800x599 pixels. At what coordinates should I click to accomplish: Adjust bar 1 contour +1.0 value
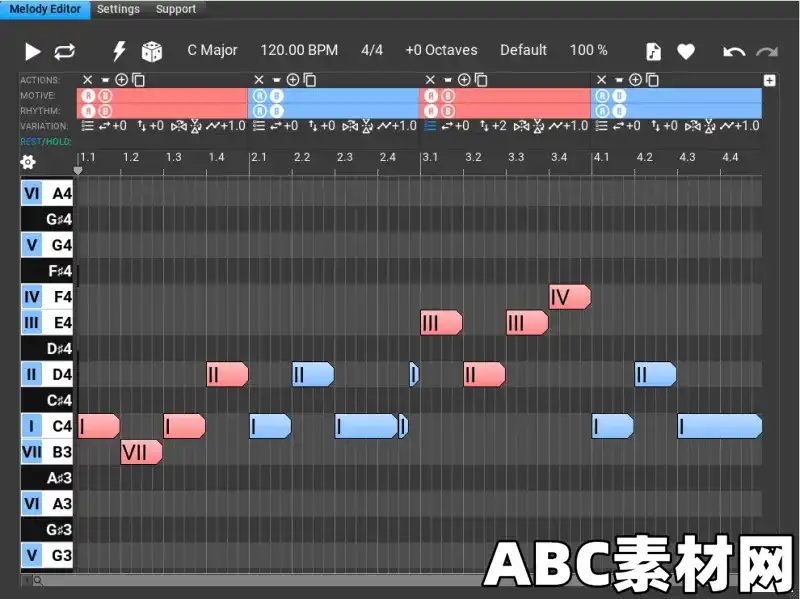point(225,126)
